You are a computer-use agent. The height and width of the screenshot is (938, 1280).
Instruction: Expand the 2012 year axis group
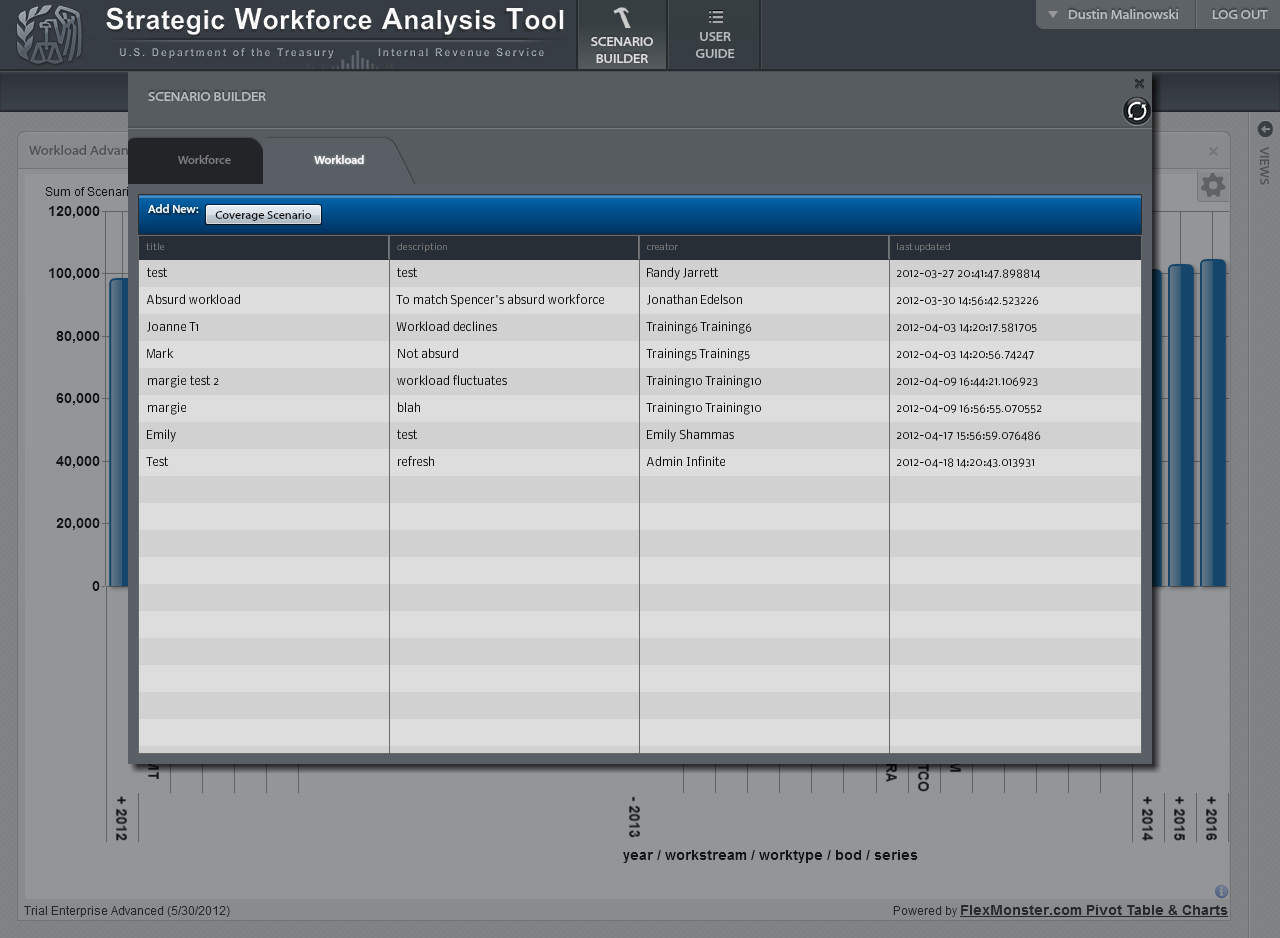[x=121, y=818]
